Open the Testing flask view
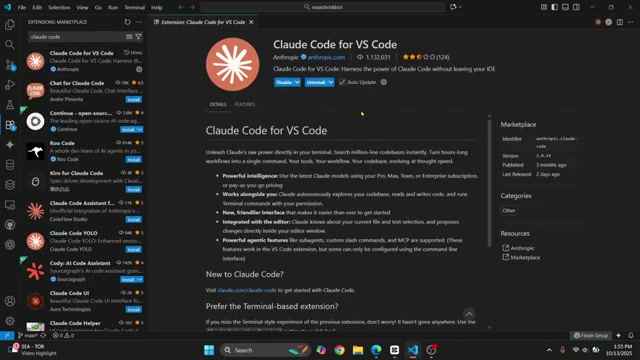This screenshot has height=360, width=640. click(x=10, y=104)
